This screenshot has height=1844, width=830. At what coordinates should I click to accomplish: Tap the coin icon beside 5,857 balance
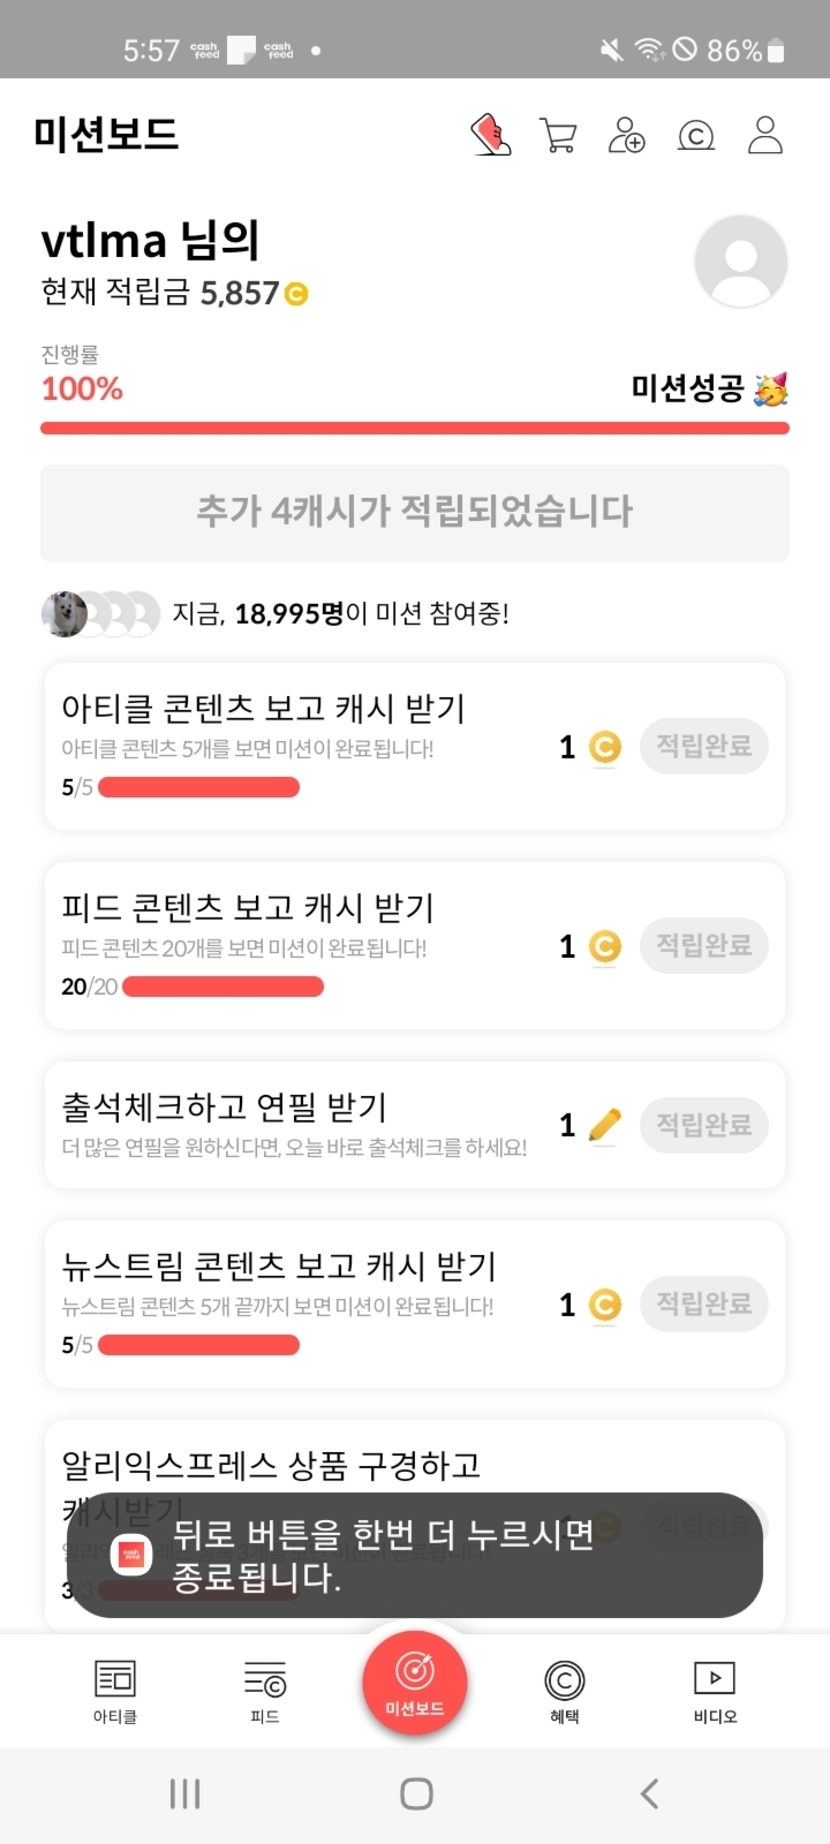[296, 294]
